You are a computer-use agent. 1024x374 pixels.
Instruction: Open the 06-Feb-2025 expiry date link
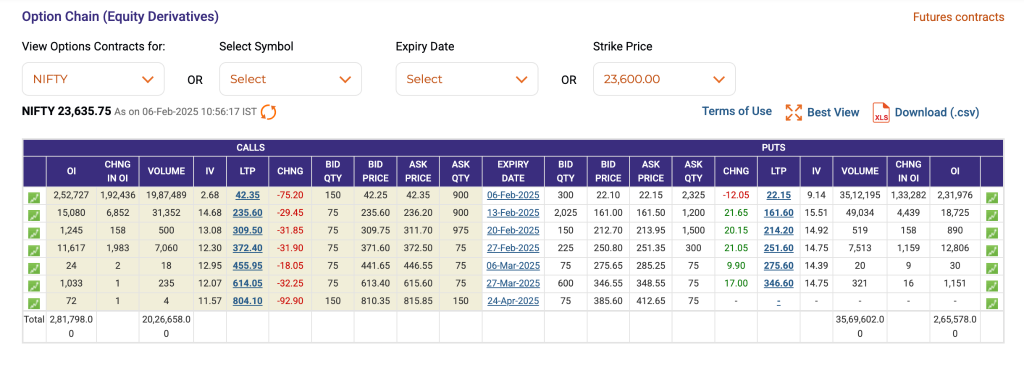tap(513, 195)
